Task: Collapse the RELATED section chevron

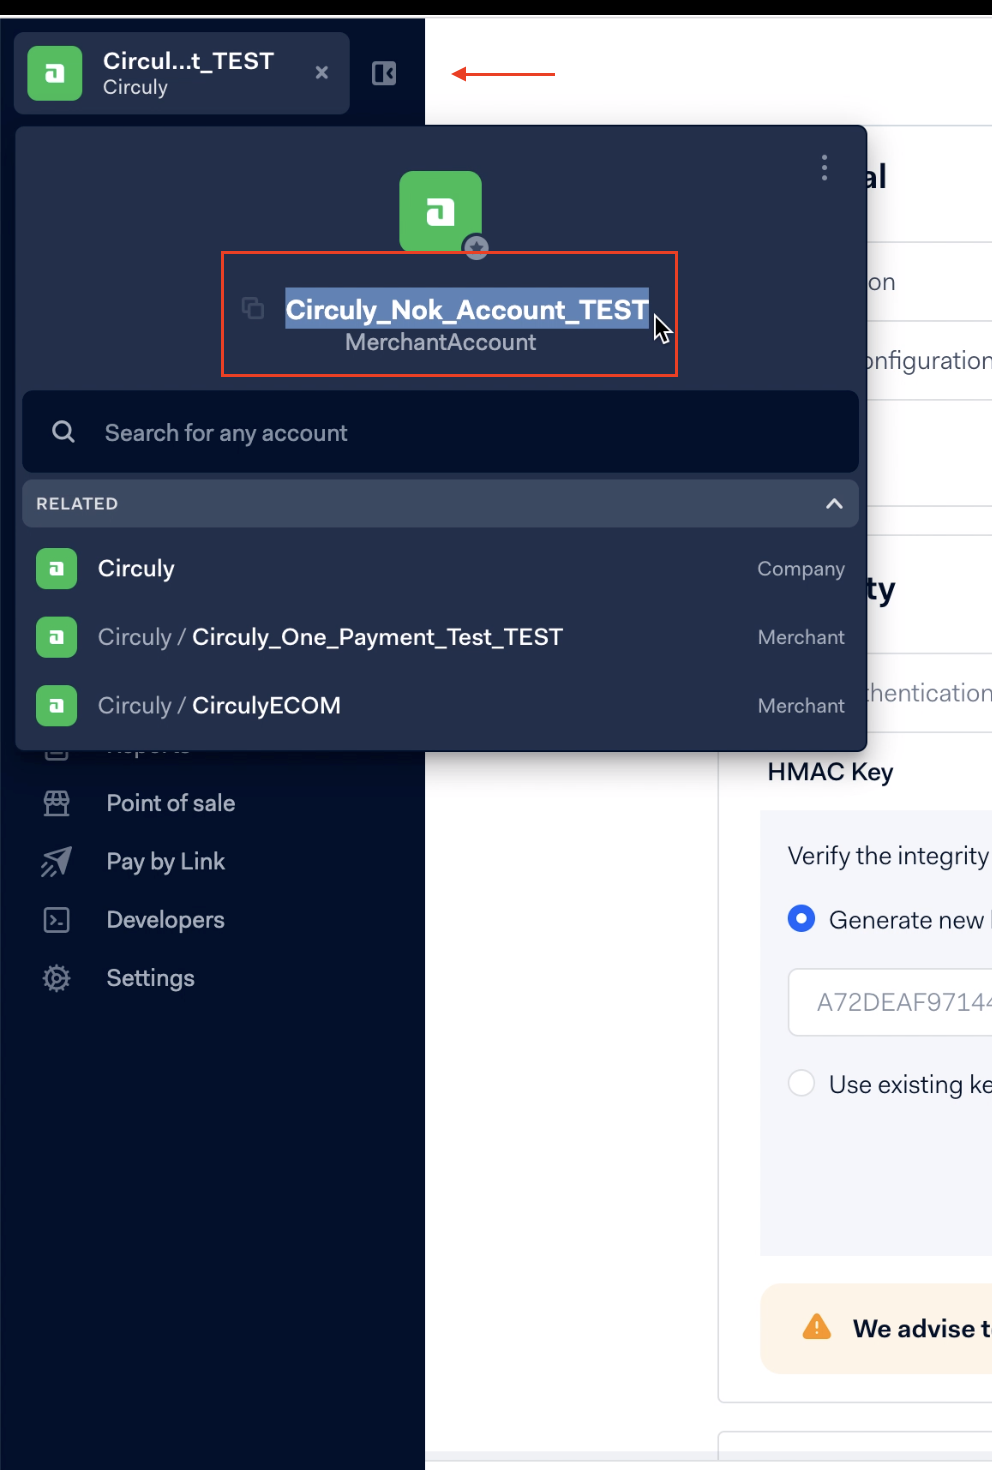Action: 834,504
